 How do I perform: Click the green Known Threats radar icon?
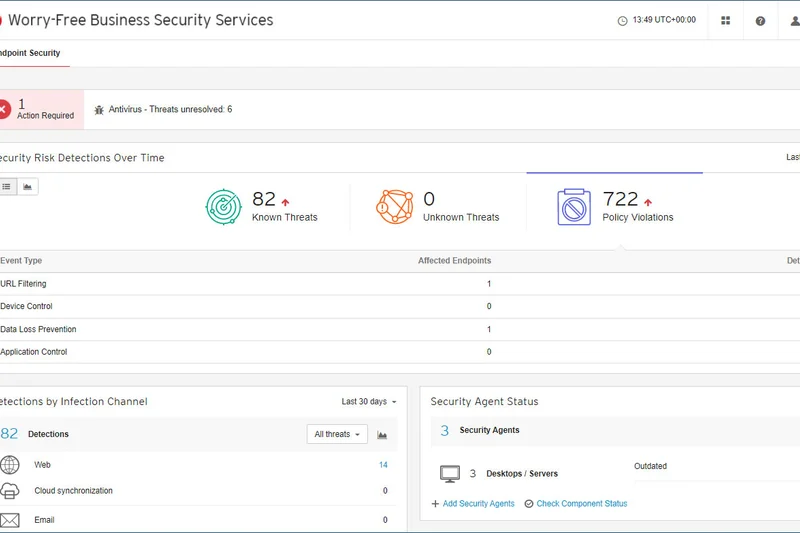(223, 207)
